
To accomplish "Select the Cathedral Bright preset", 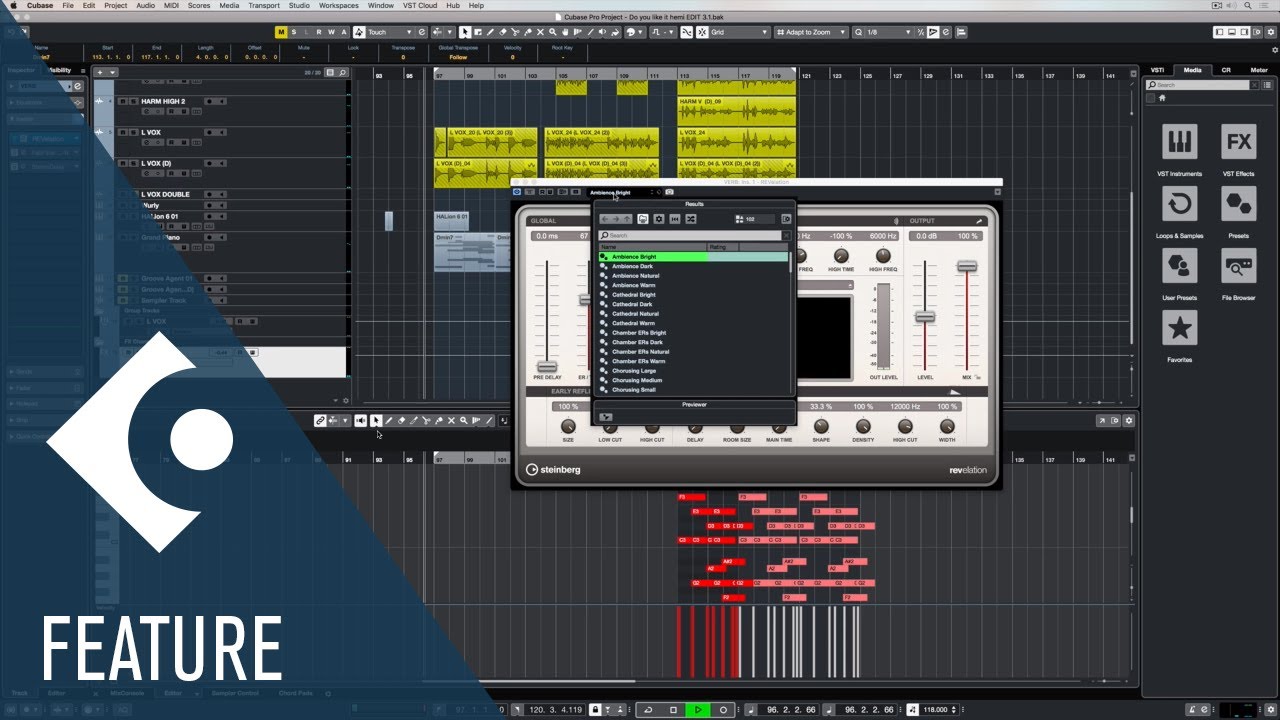I will [693, 295].
